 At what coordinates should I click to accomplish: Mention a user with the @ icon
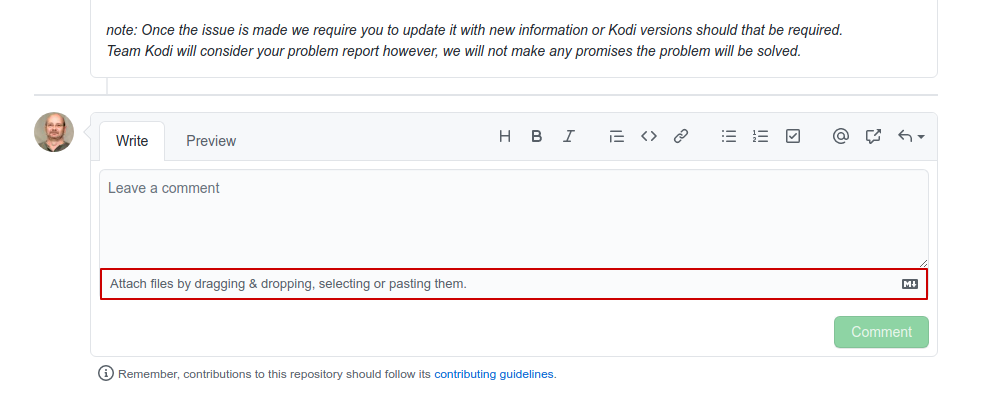841,136
